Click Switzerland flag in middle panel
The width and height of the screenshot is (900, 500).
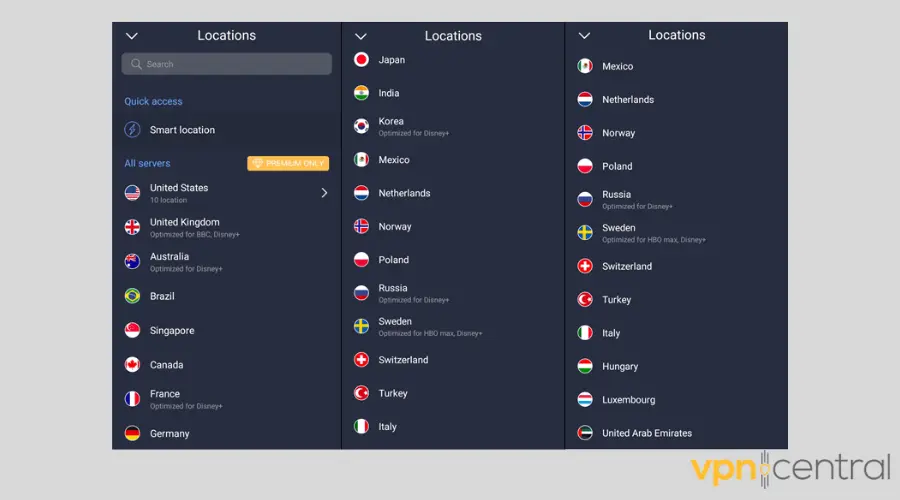(x=361, y=360)
